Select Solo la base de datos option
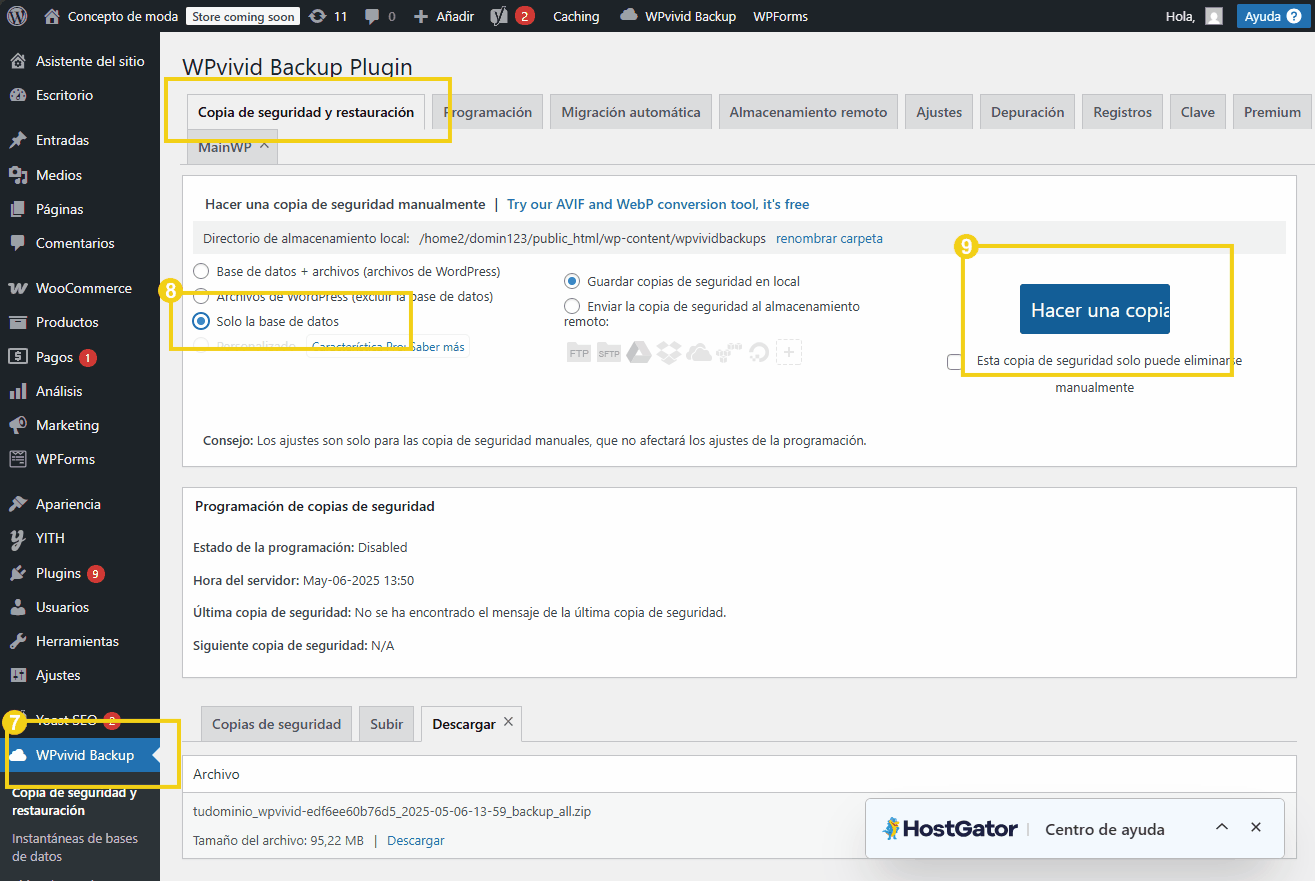This screenshot has width=1315, height=881. click(x=201, y=321)
